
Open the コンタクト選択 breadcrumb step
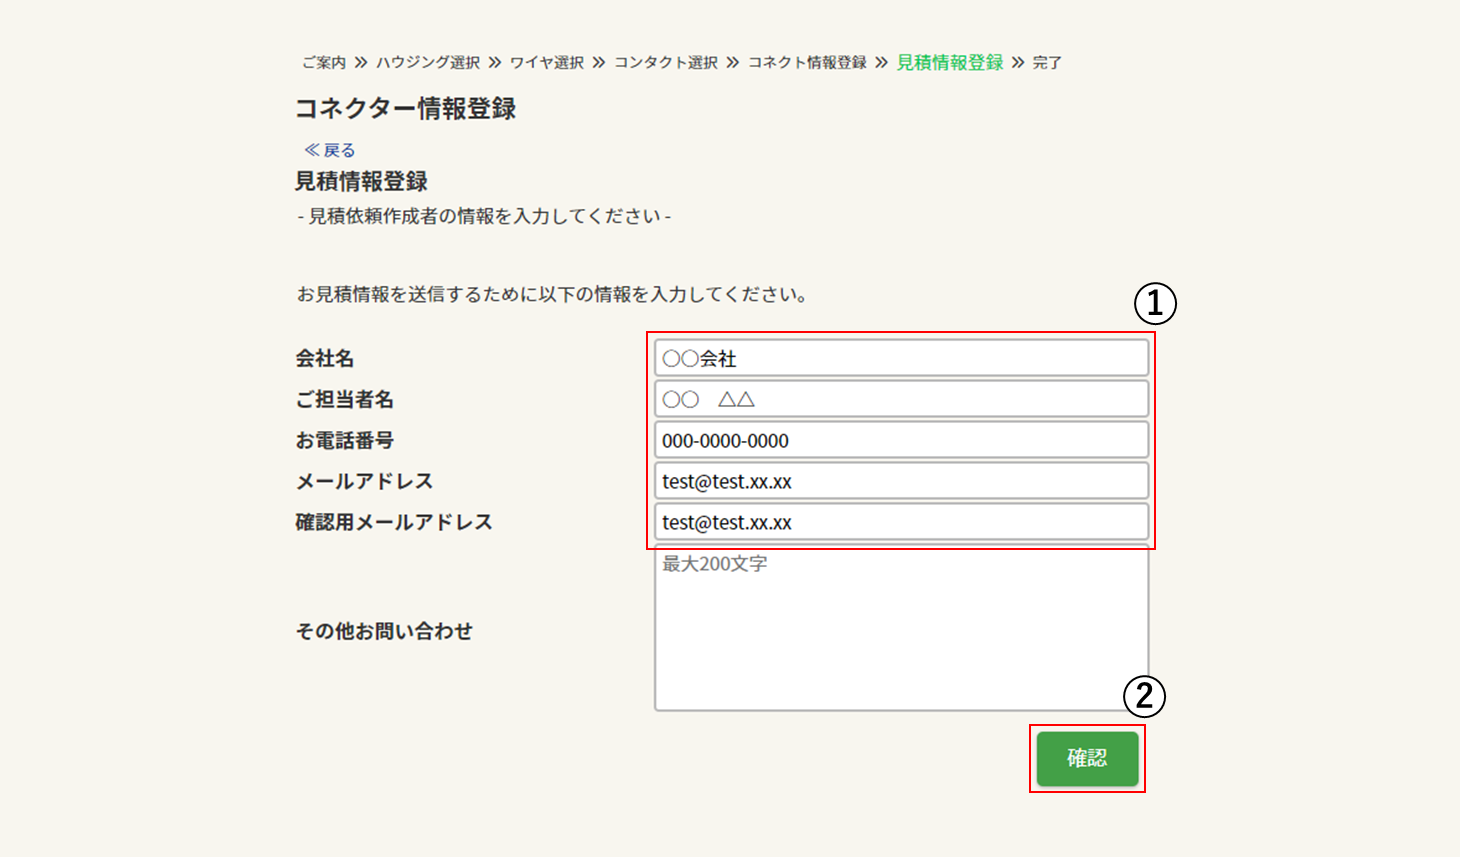[x=666, y=63]
